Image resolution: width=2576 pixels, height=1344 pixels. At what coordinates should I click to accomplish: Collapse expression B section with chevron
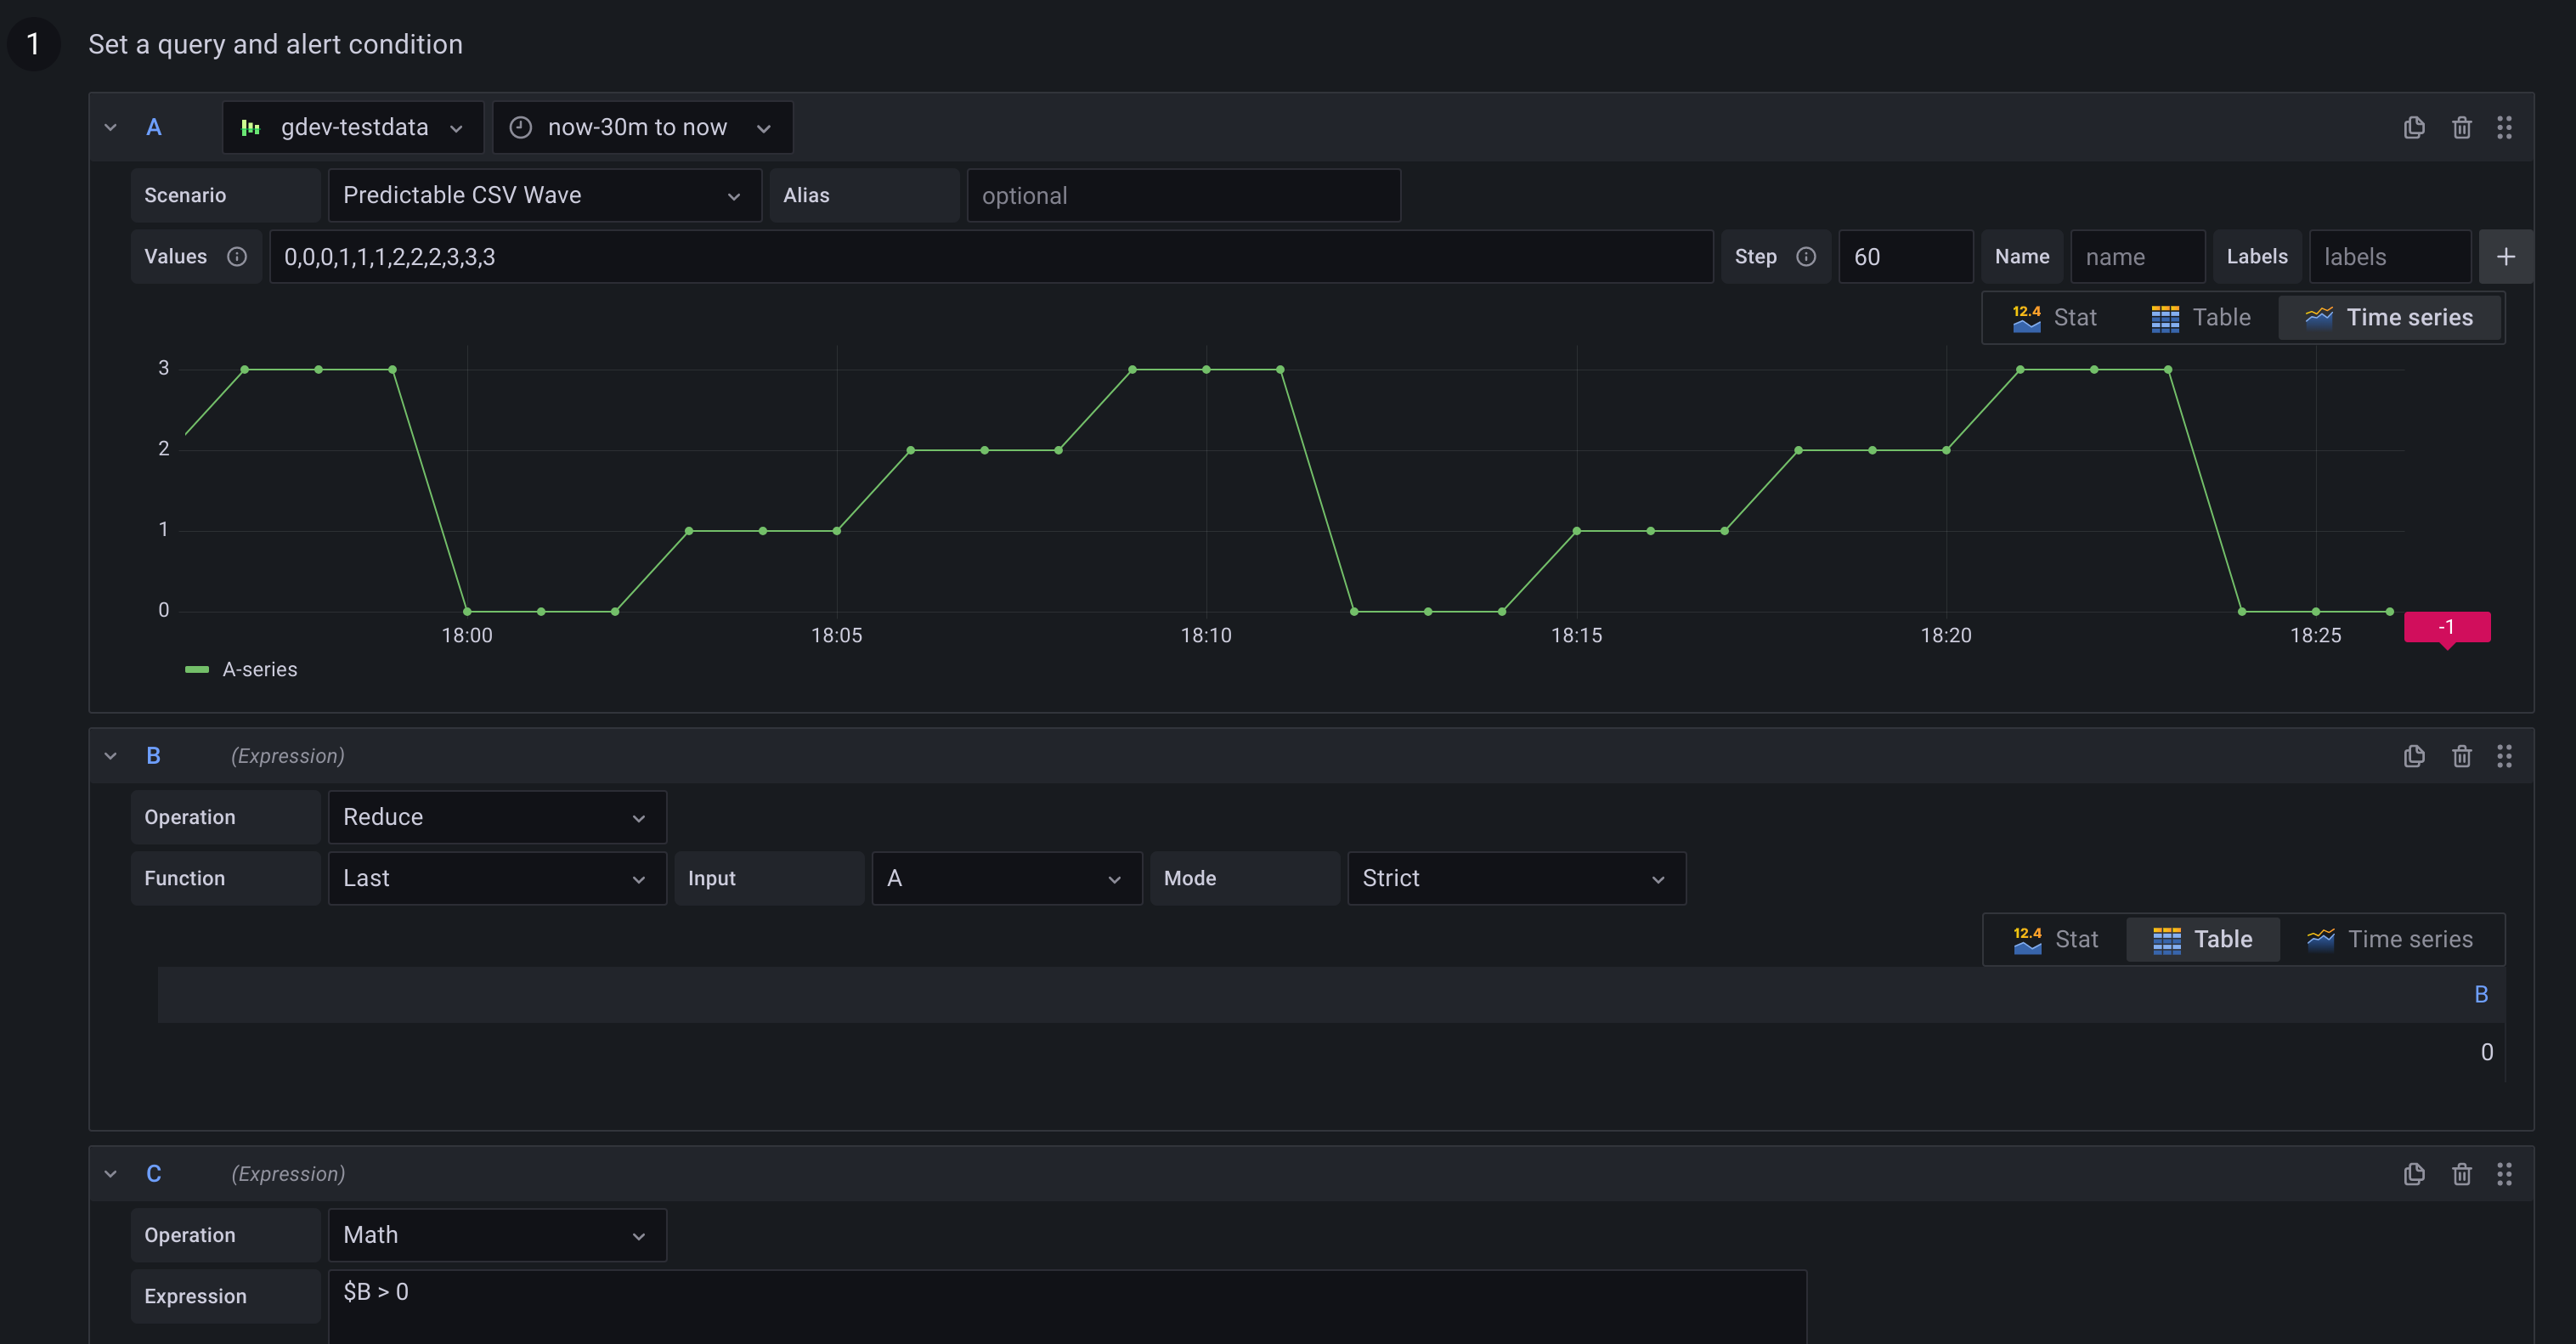coord(111,756)
